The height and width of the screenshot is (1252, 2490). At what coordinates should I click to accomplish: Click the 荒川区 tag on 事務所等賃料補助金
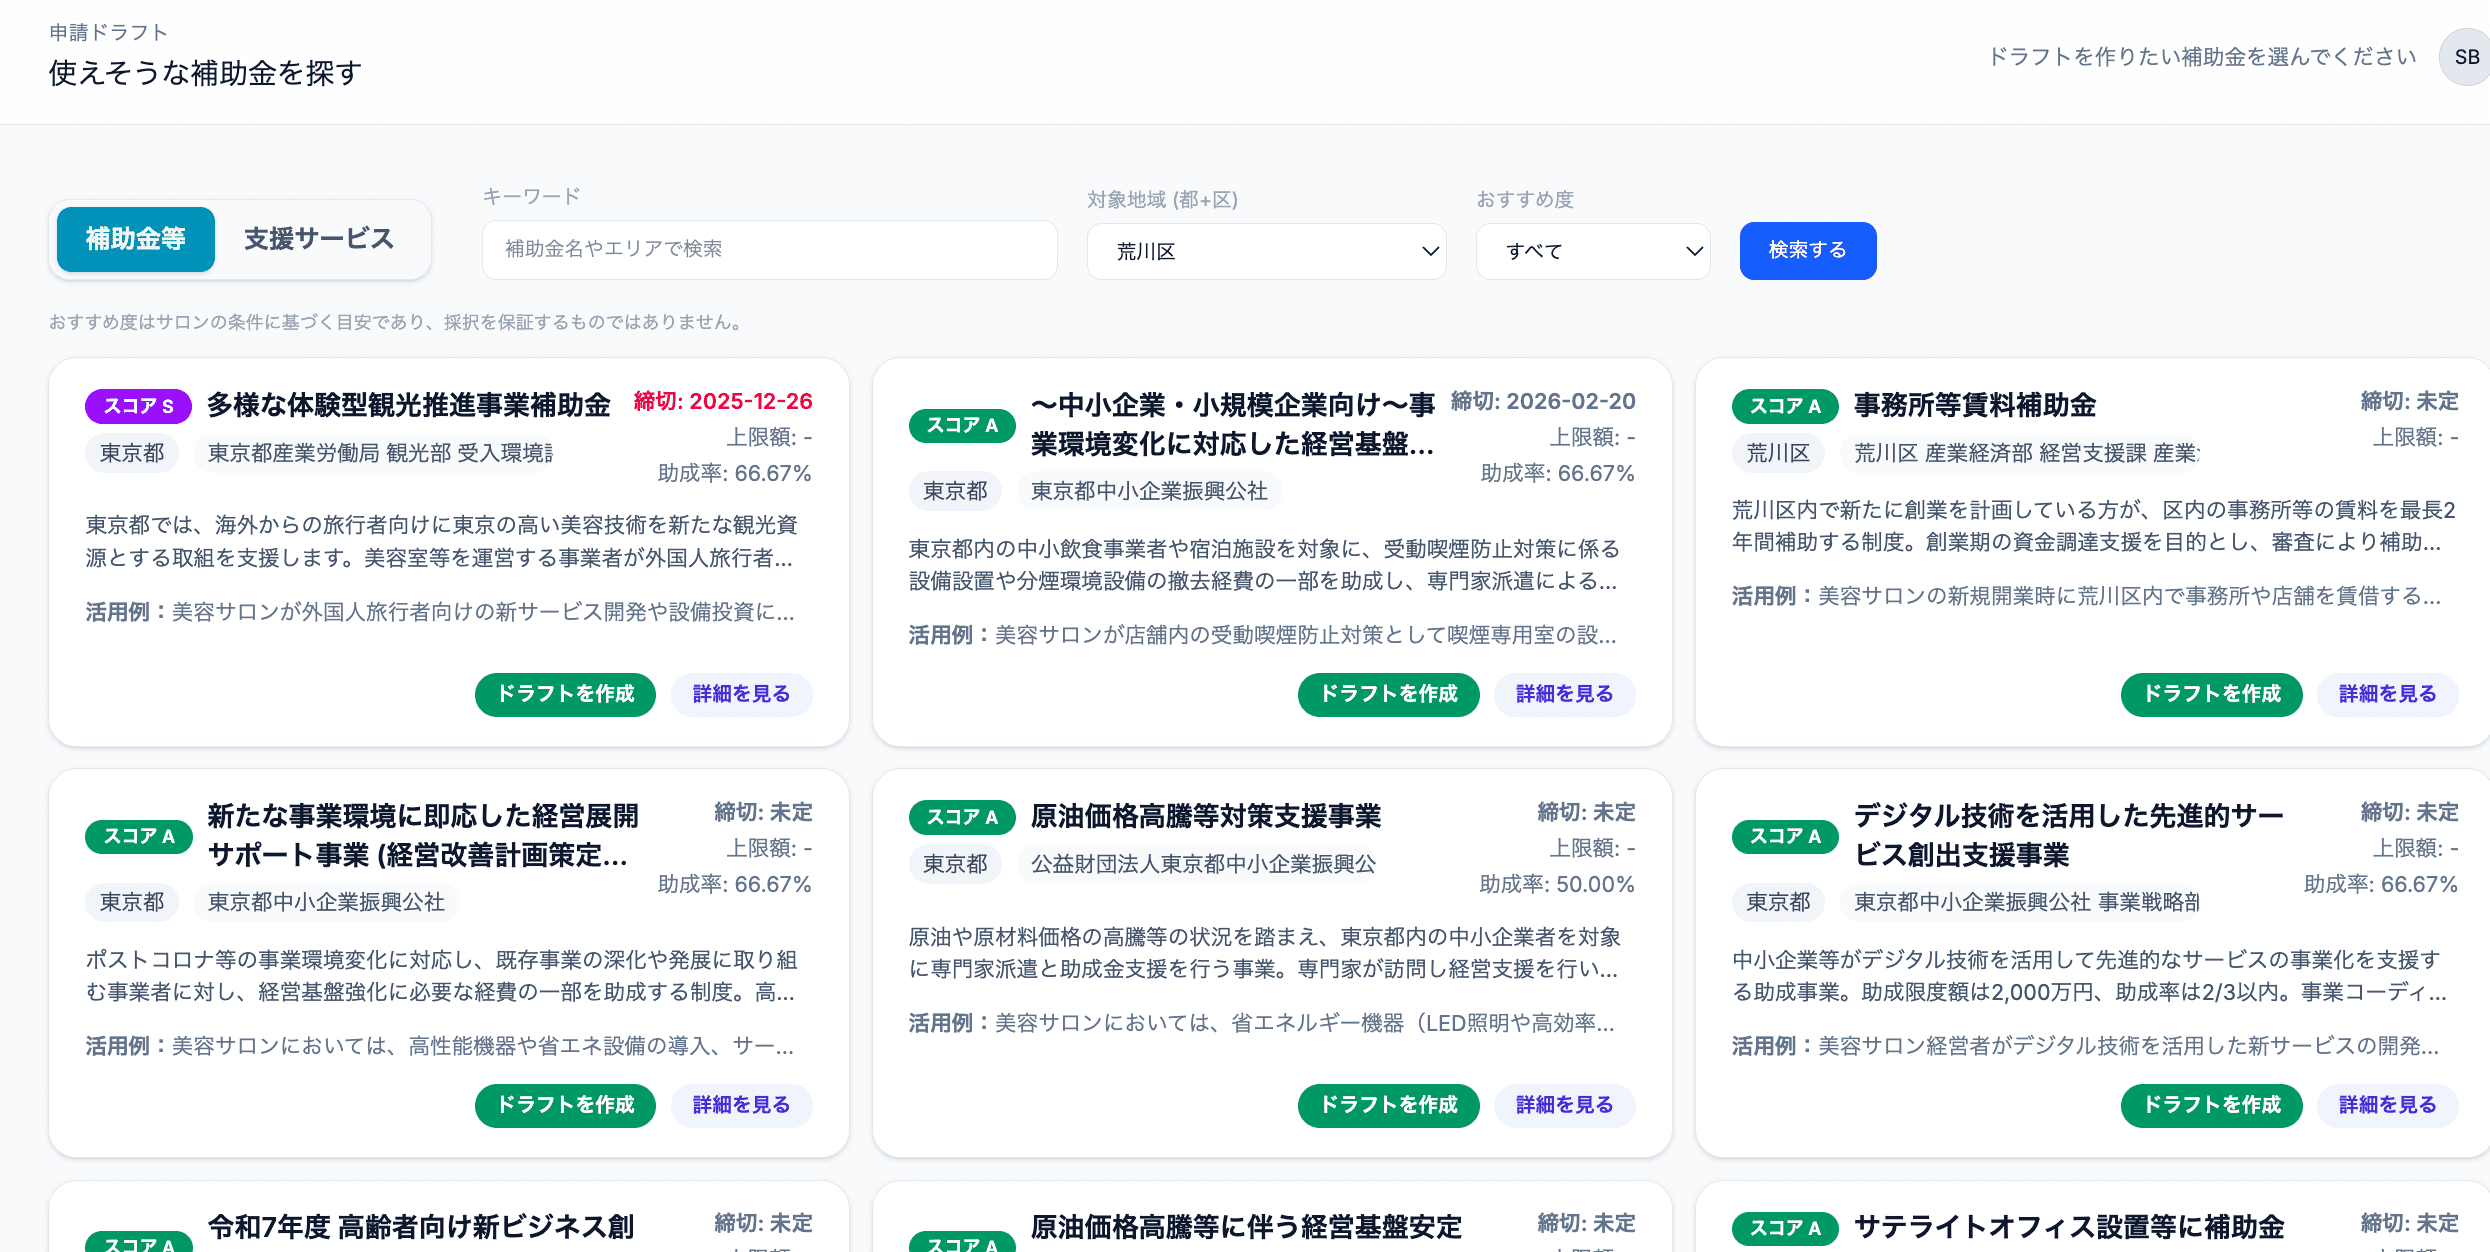1777,452
